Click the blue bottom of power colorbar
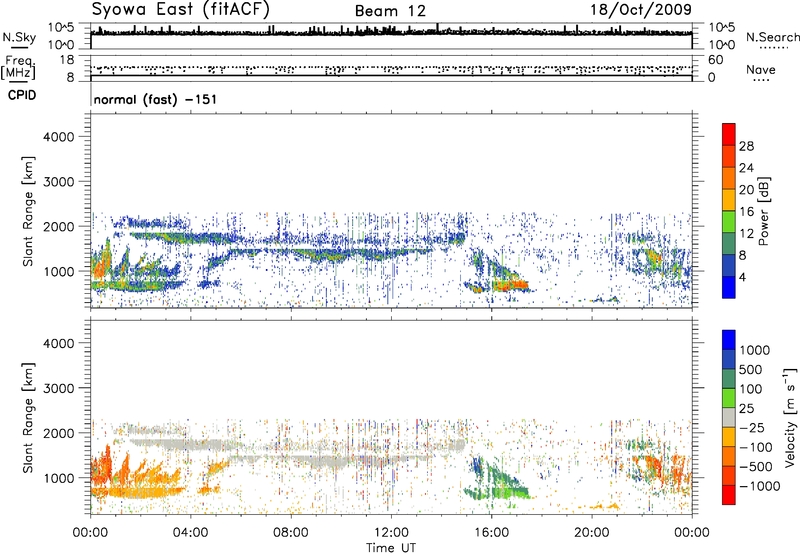 coord(729,287)
